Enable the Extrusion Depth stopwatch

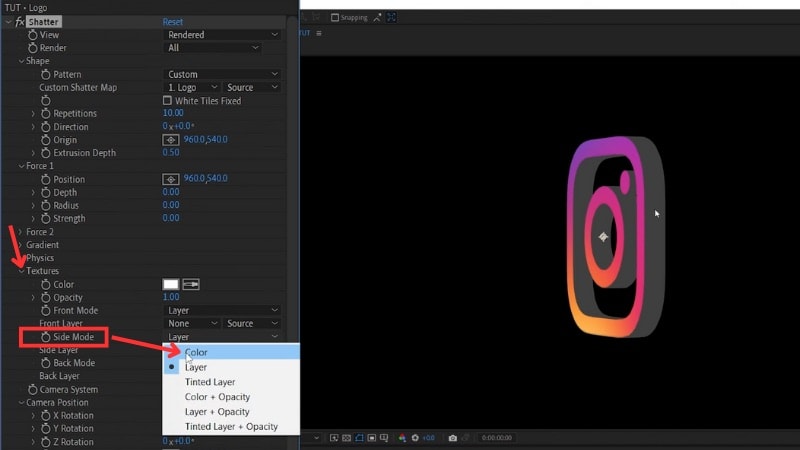(x=45, y=153)
